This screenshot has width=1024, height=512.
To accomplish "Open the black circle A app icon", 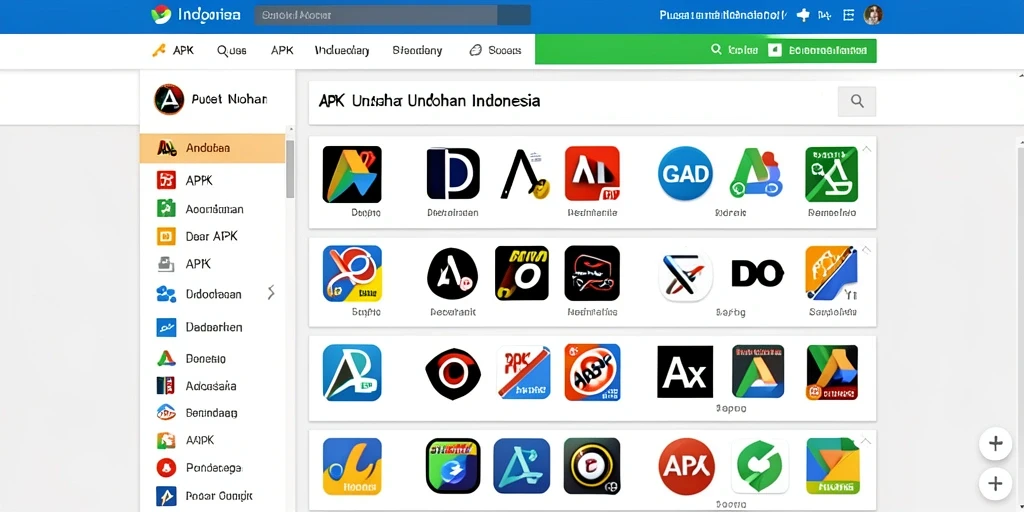I will click(453, 273).
